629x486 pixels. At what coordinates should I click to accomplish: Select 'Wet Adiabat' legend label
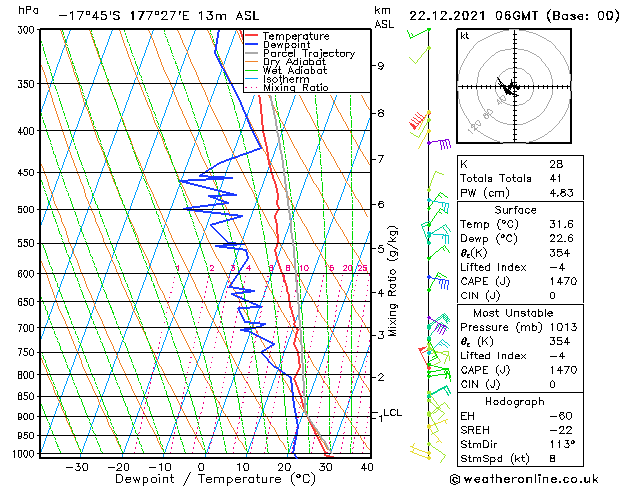click(295, 71)
